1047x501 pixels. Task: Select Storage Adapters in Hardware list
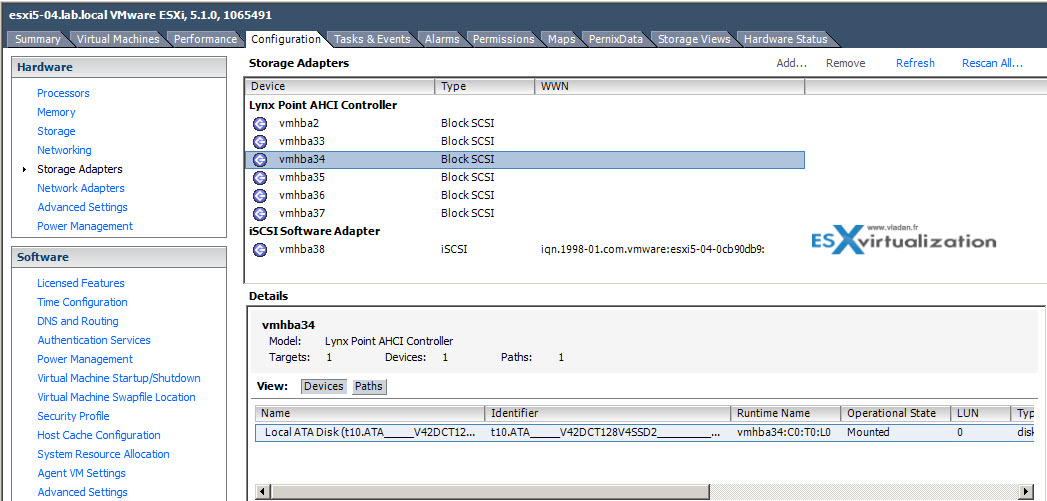pyautogui.click(x=80, y=169)
